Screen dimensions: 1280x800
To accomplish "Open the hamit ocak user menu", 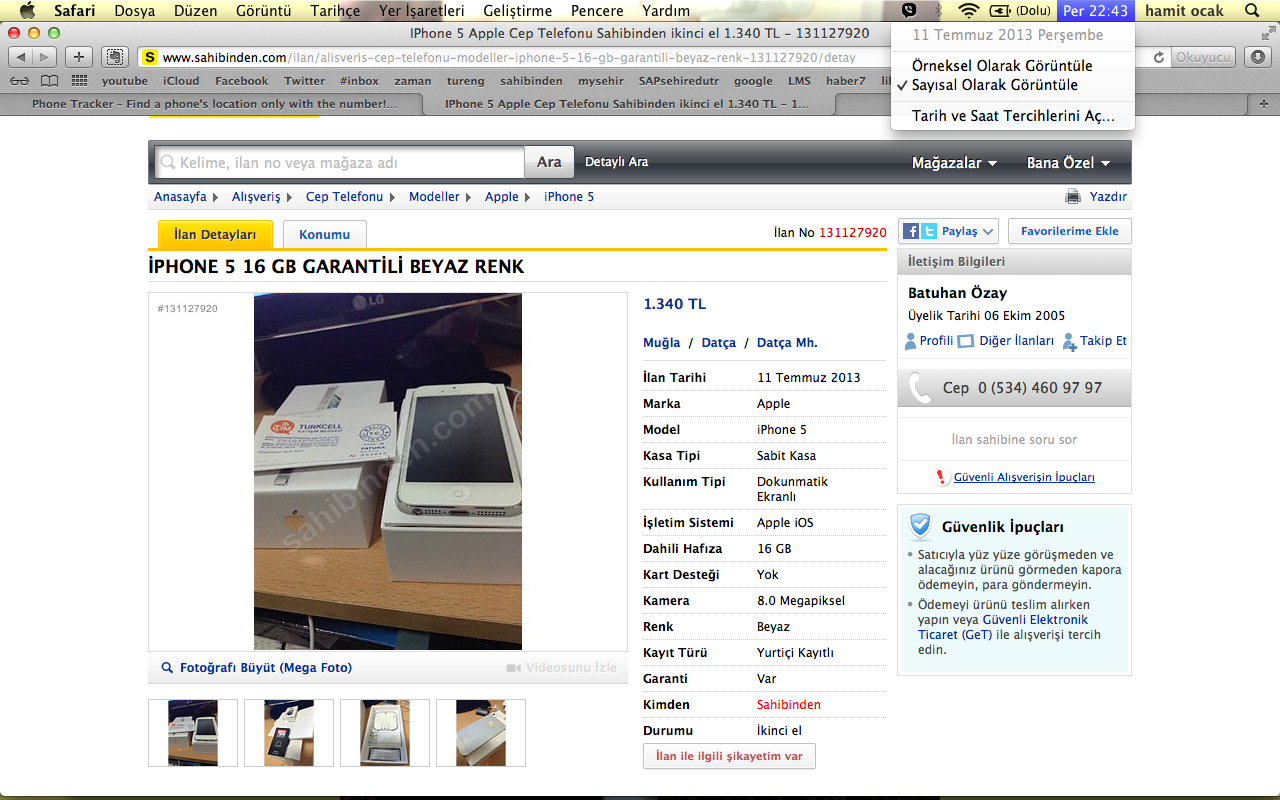I will coord(1185,11).
